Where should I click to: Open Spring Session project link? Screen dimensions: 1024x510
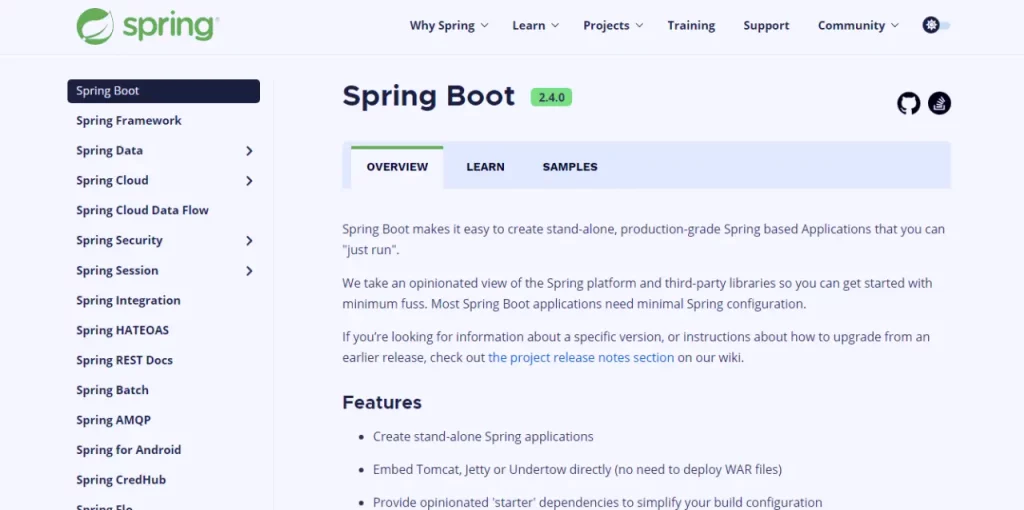[117, 271]
